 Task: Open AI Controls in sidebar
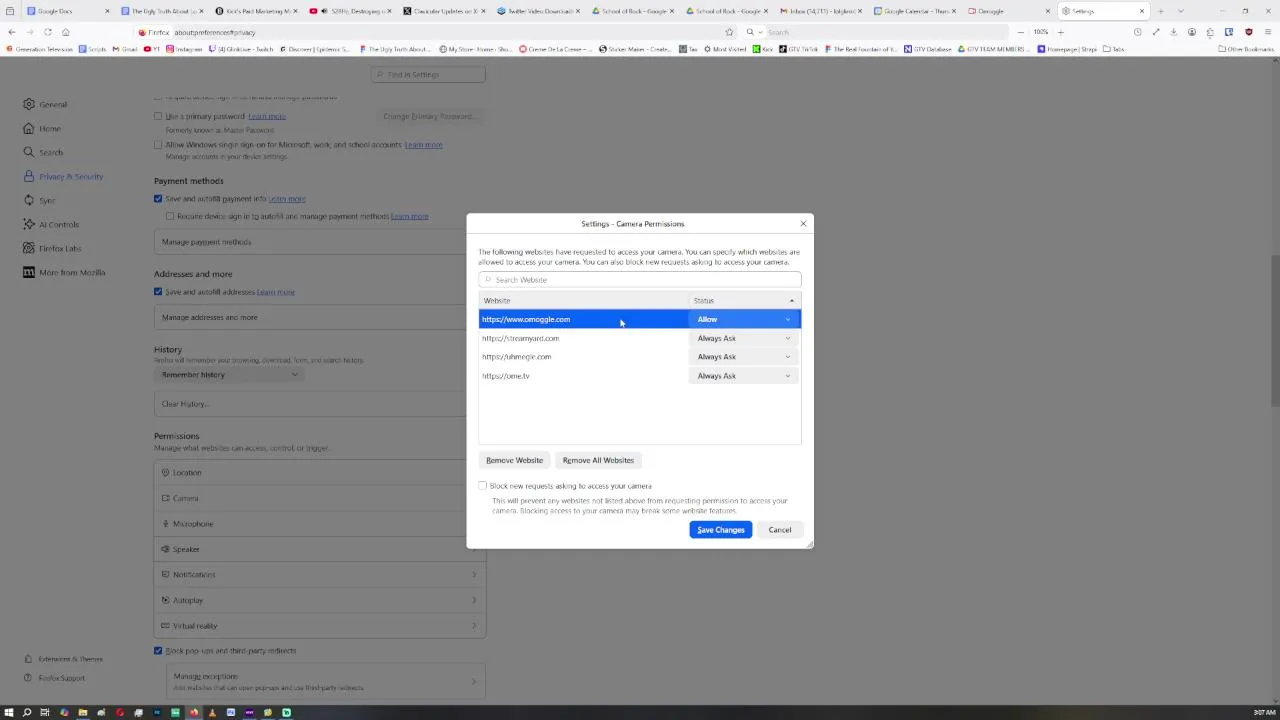click(x=51, y=224)
